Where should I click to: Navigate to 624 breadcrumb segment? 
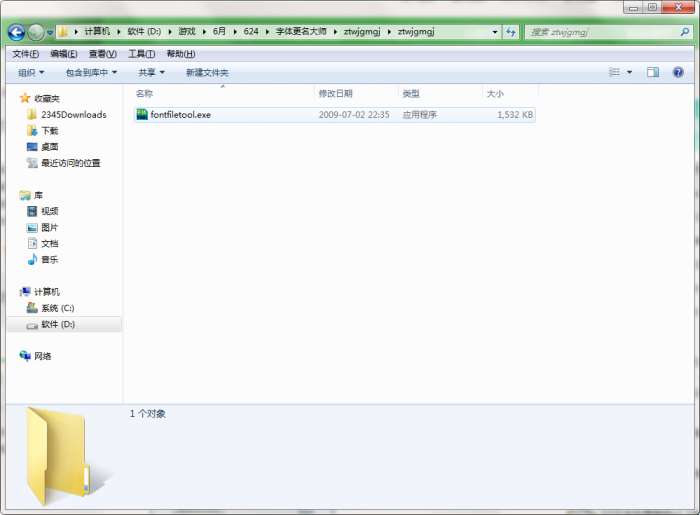251,31
